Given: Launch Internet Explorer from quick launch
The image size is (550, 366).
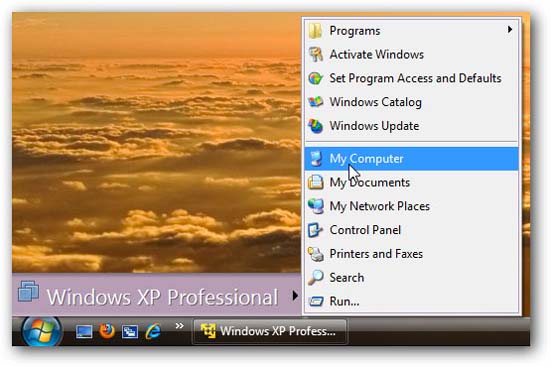Looking at the screenshot, I should click(153, 331).
